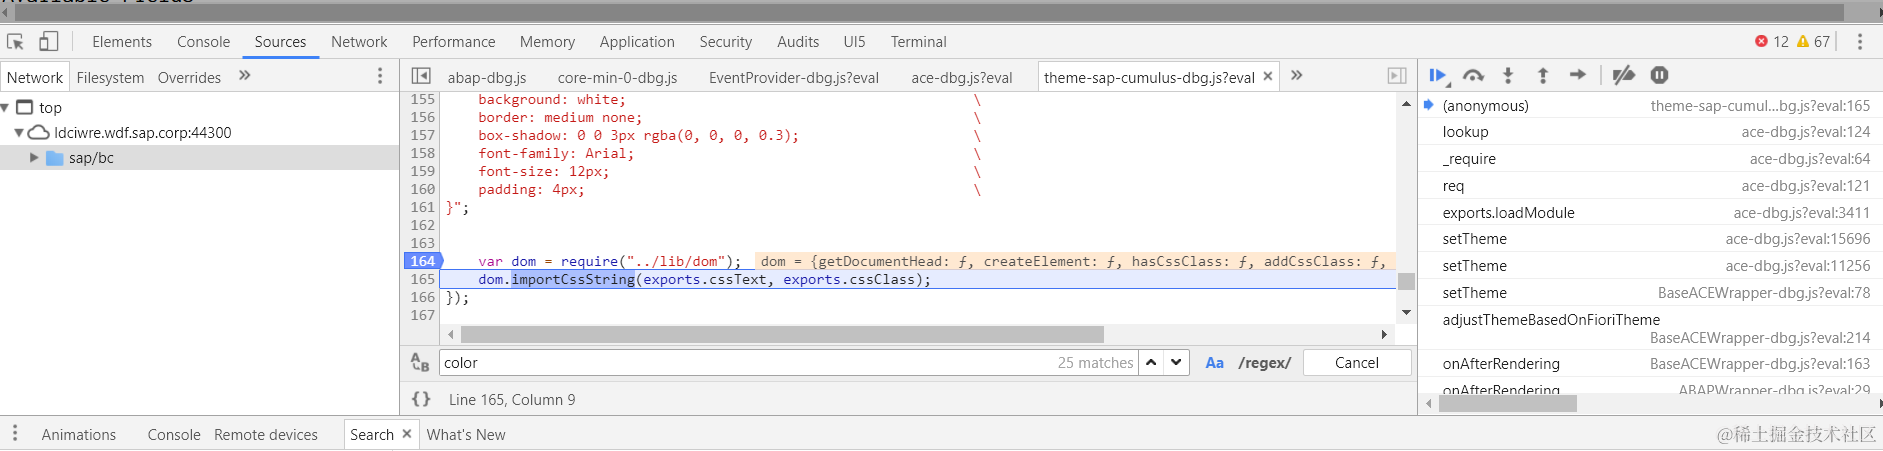Toggle the /regex/ search option

point(1265,363)
